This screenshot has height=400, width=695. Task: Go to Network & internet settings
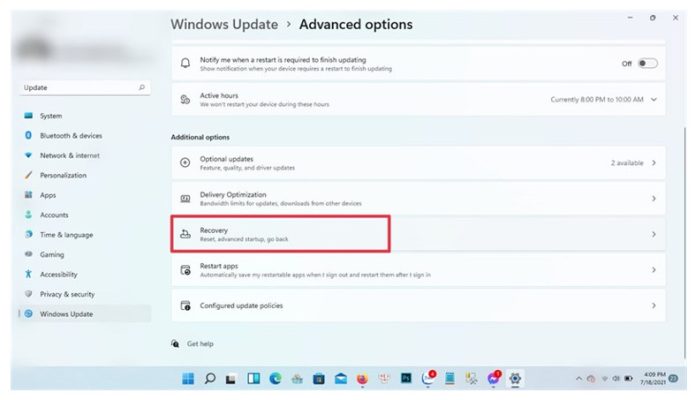(x=70, y=156)
